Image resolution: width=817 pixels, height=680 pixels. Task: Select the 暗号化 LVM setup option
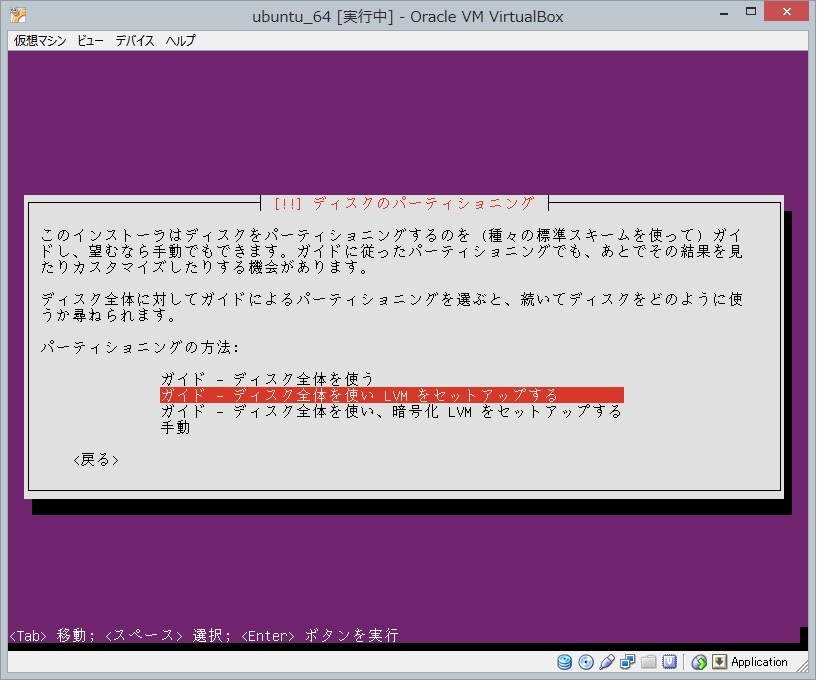coord(391,412)
